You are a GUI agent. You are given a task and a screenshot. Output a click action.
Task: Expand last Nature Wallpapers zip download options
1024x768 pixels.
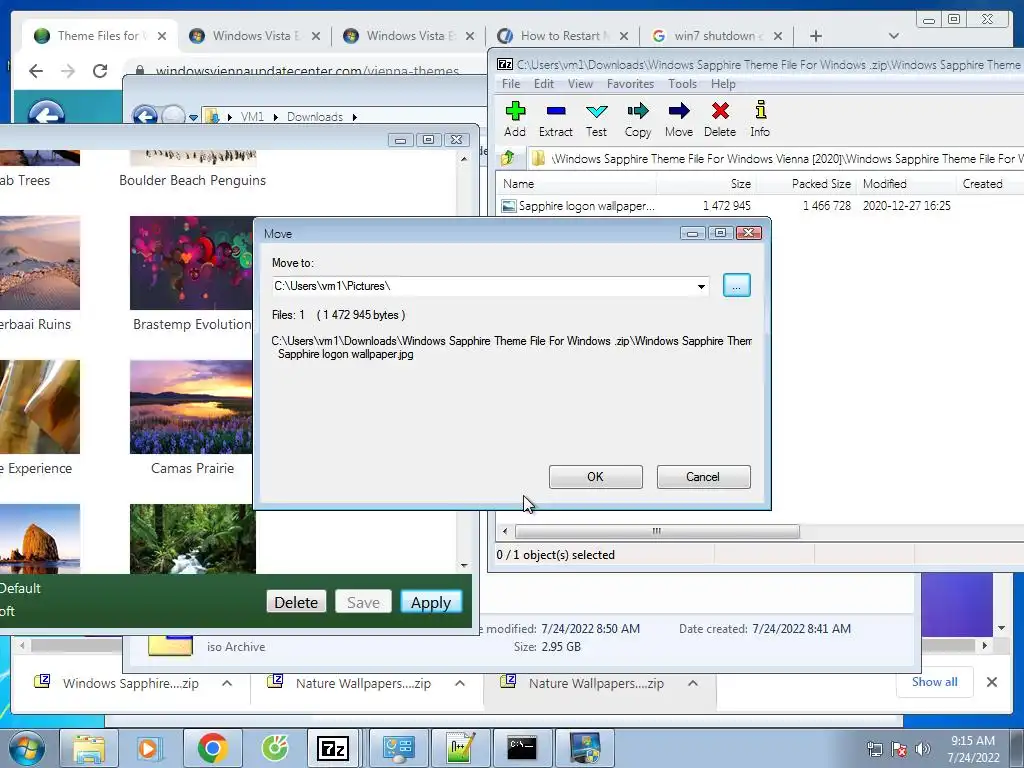coord(693,683)
